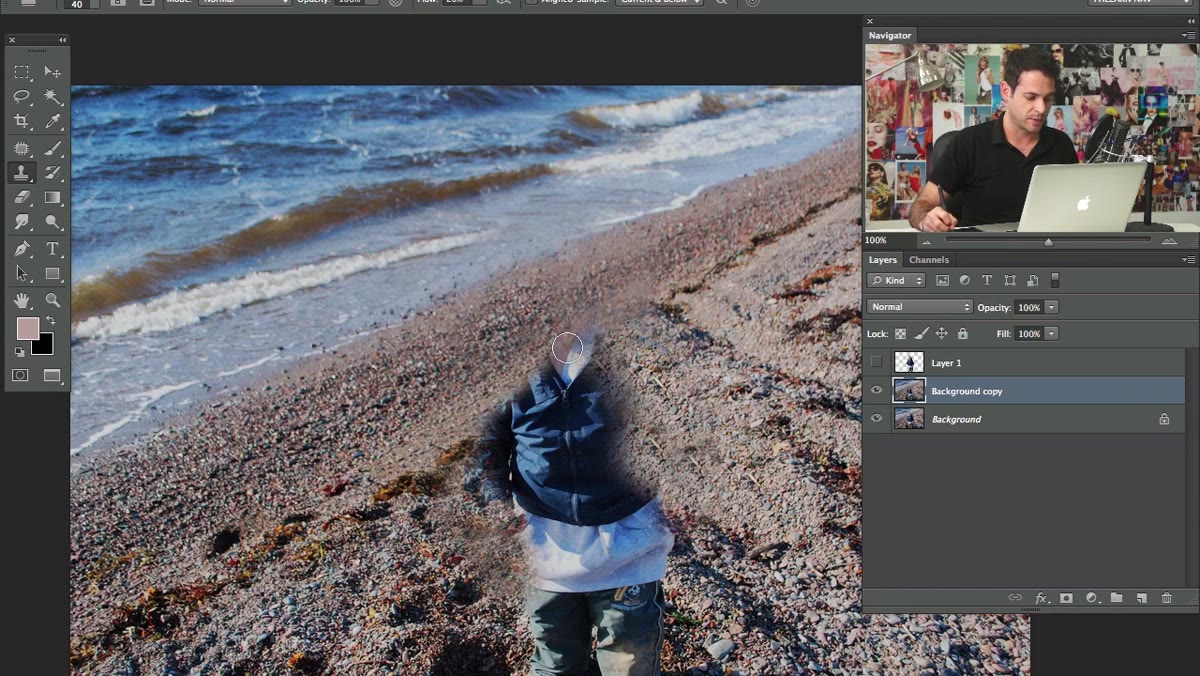Add a layer mask to Background copy

point(1066,598)
